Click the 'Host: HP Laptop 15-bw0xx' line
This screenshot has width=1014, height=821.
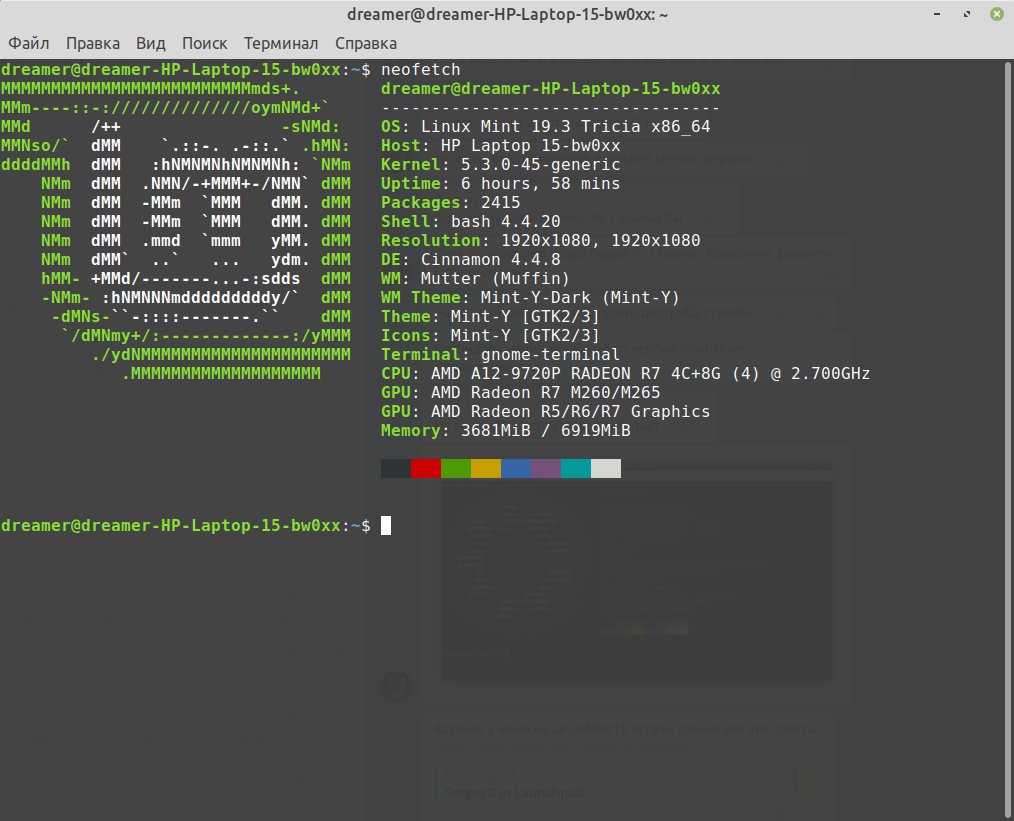(501, 146)
